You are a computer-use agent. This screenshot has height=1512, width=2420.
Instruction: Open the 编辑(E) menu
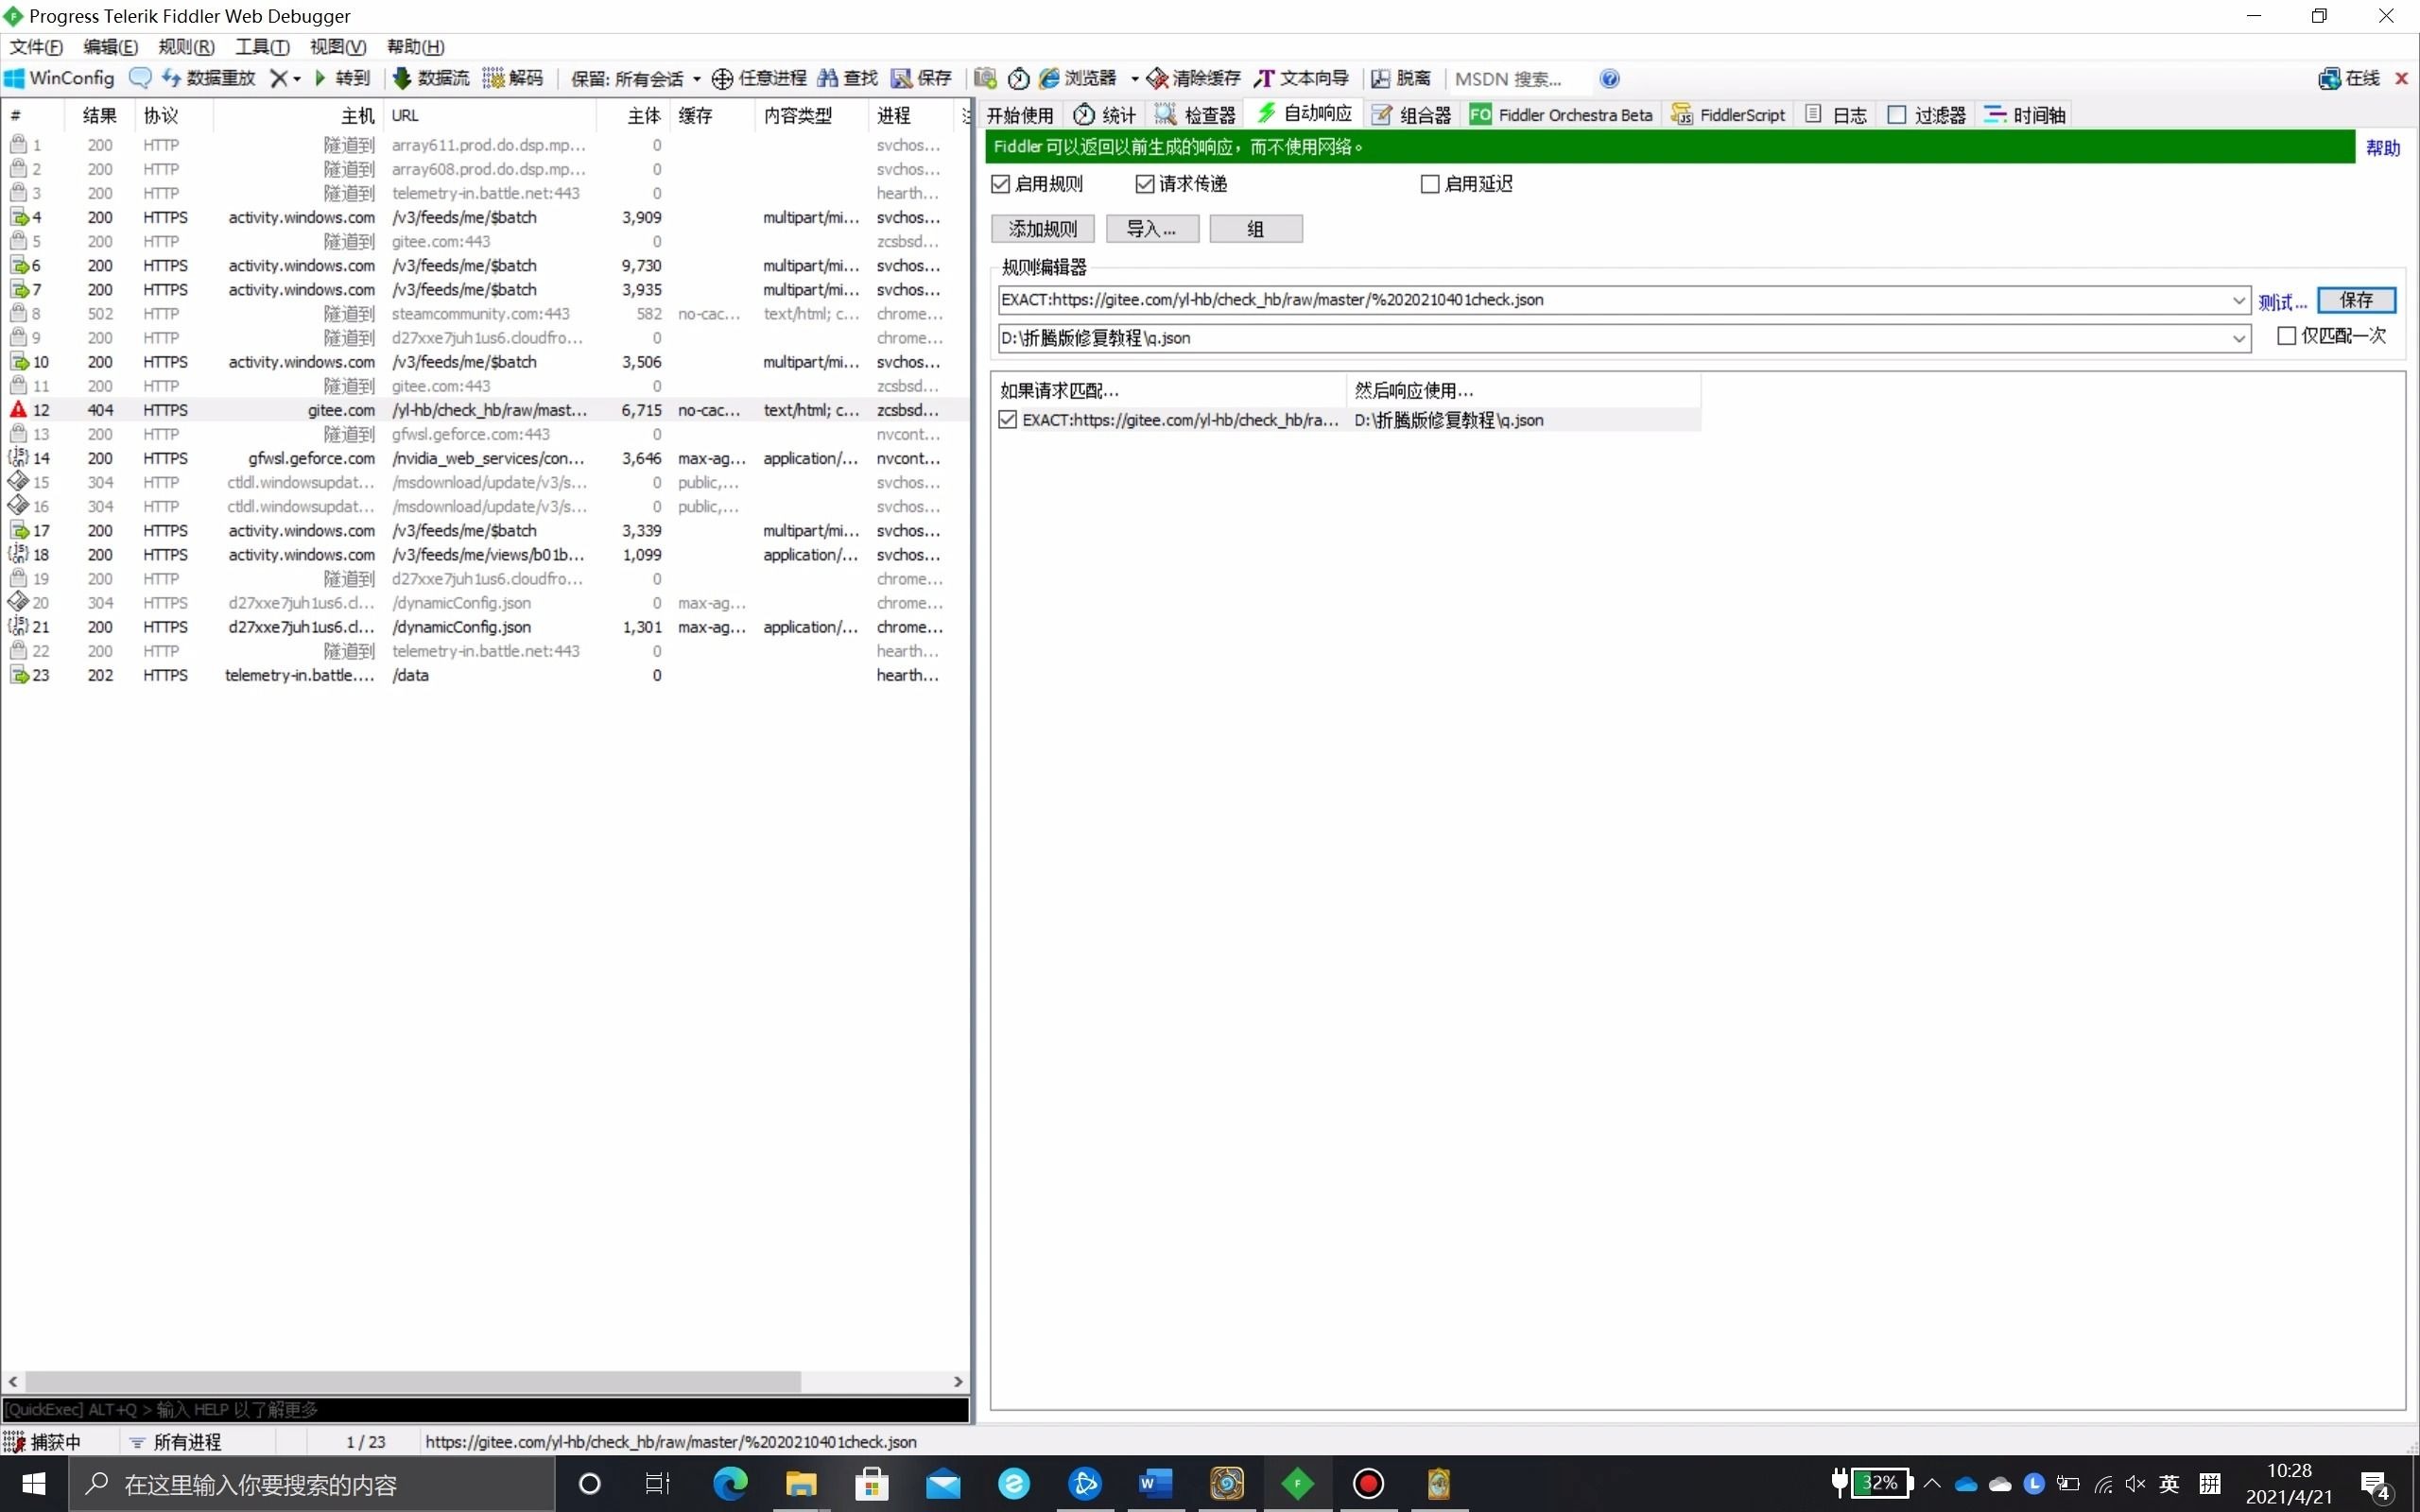[110, 47]
